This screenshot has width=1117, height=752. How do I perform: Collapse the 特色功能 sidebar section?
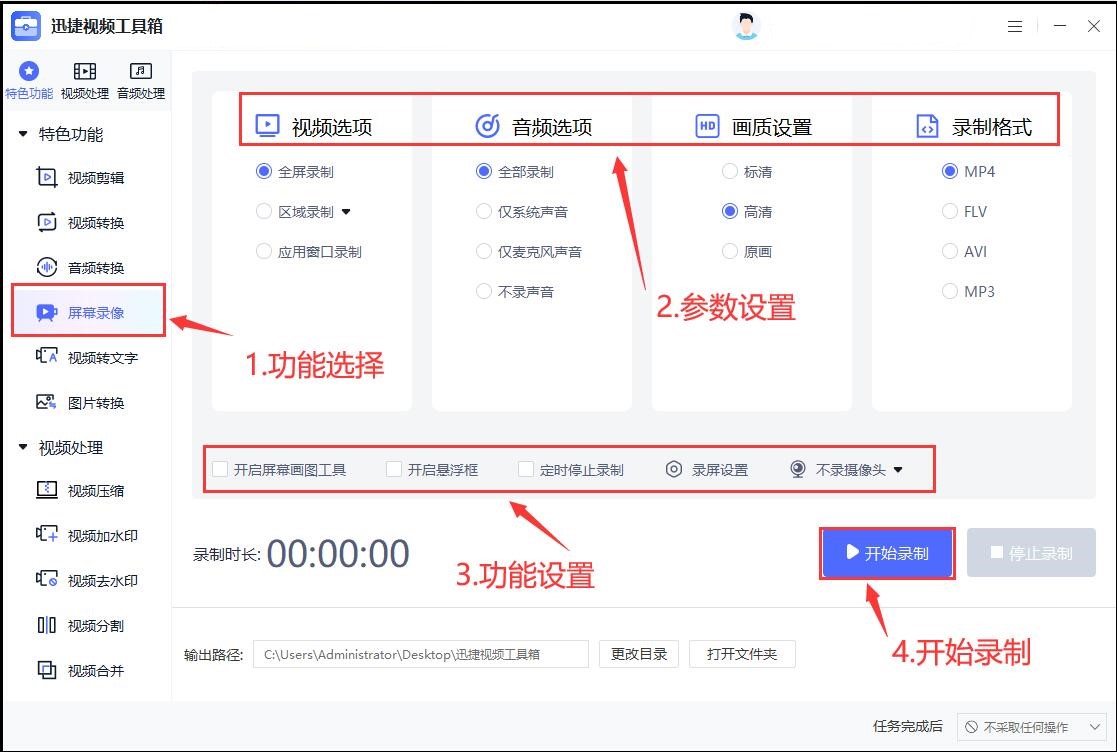(23, 134)
